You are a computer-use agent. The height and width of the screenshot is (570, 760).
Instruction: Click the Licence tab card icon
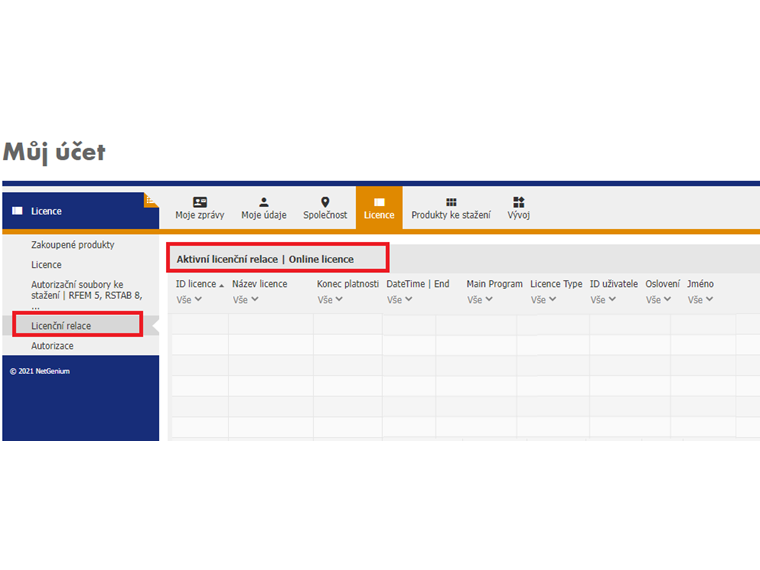click(379, 202)
